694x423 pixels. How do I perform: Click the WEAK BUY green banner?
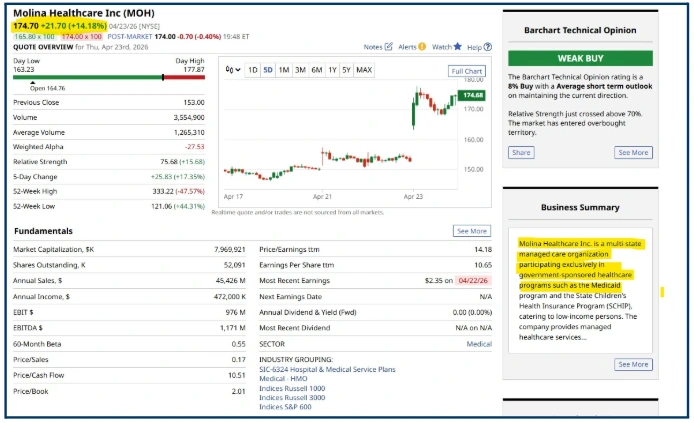pyautogui.click(x=580, y=58)
